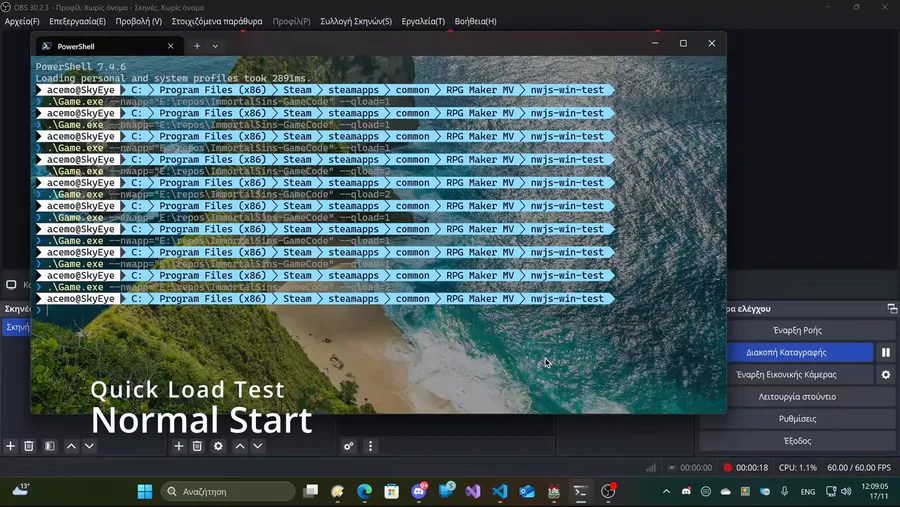Open audio mixer three-dot menu
The height and width of the screenshot is (507, 900).
[370, 446]
